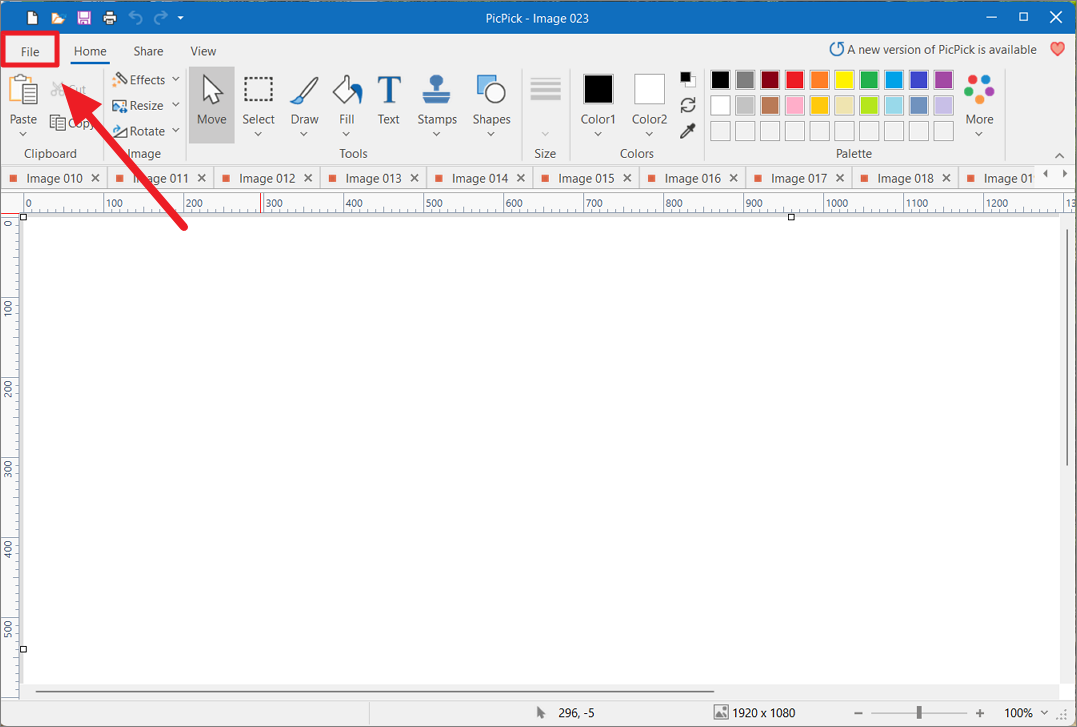The width and height of the screenshot is (1077, 727).
Task: Click the Copy button in Clipboard group
Action: pyautogui.click(x=71, y=123)
